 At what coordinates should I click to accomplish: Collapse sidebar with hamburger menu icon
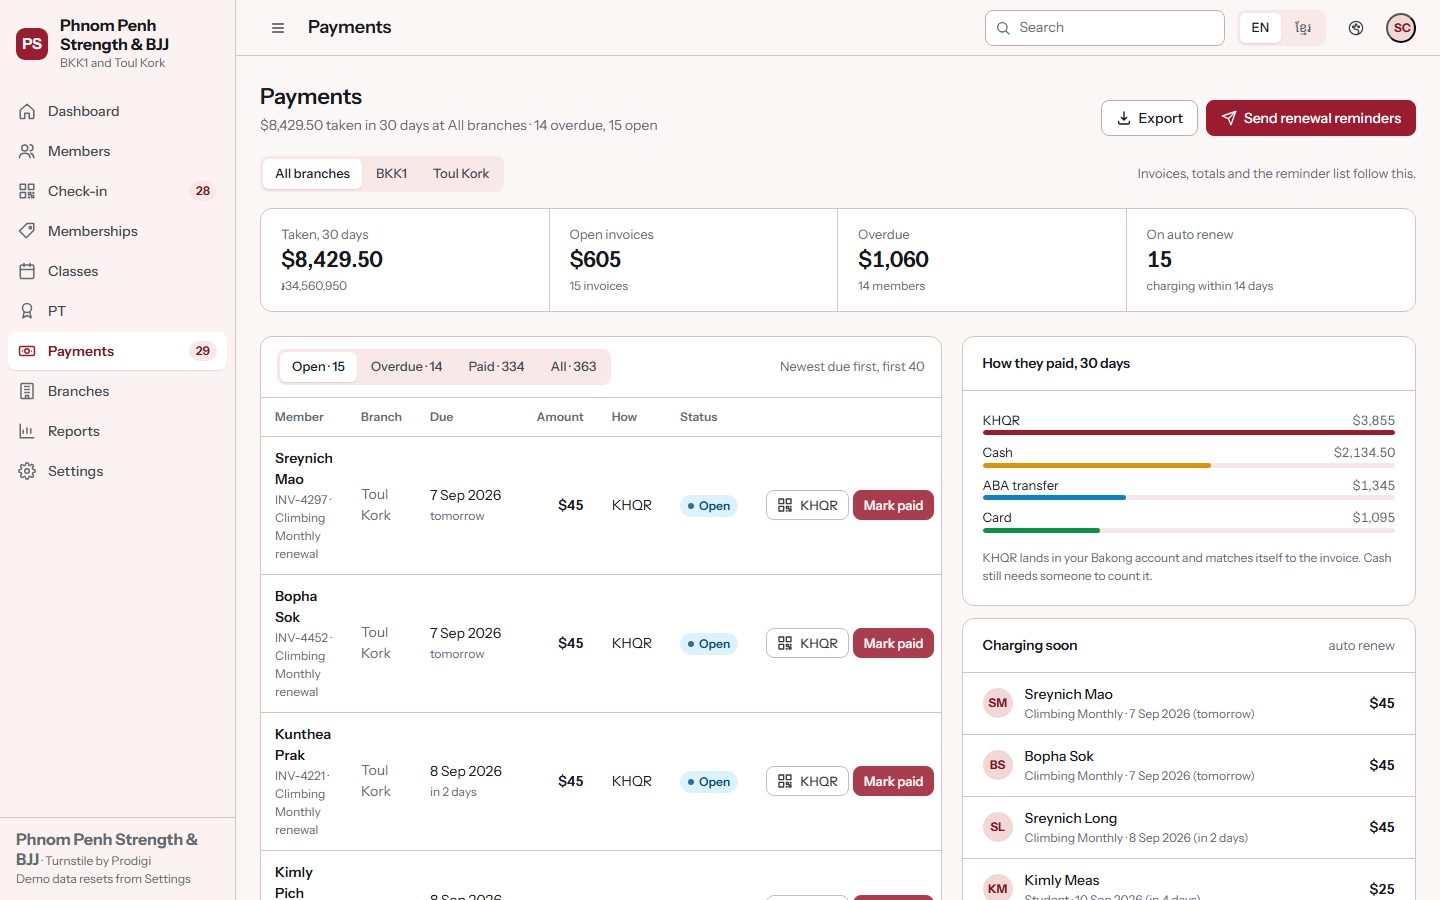pos(278,28)
